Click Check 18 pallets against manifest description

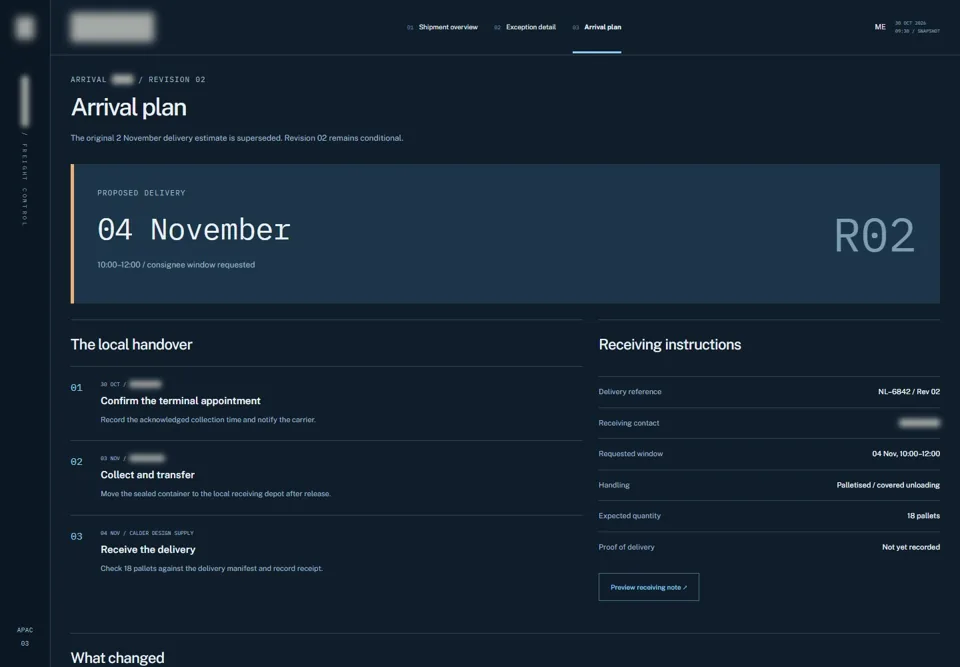click(211, 568)
